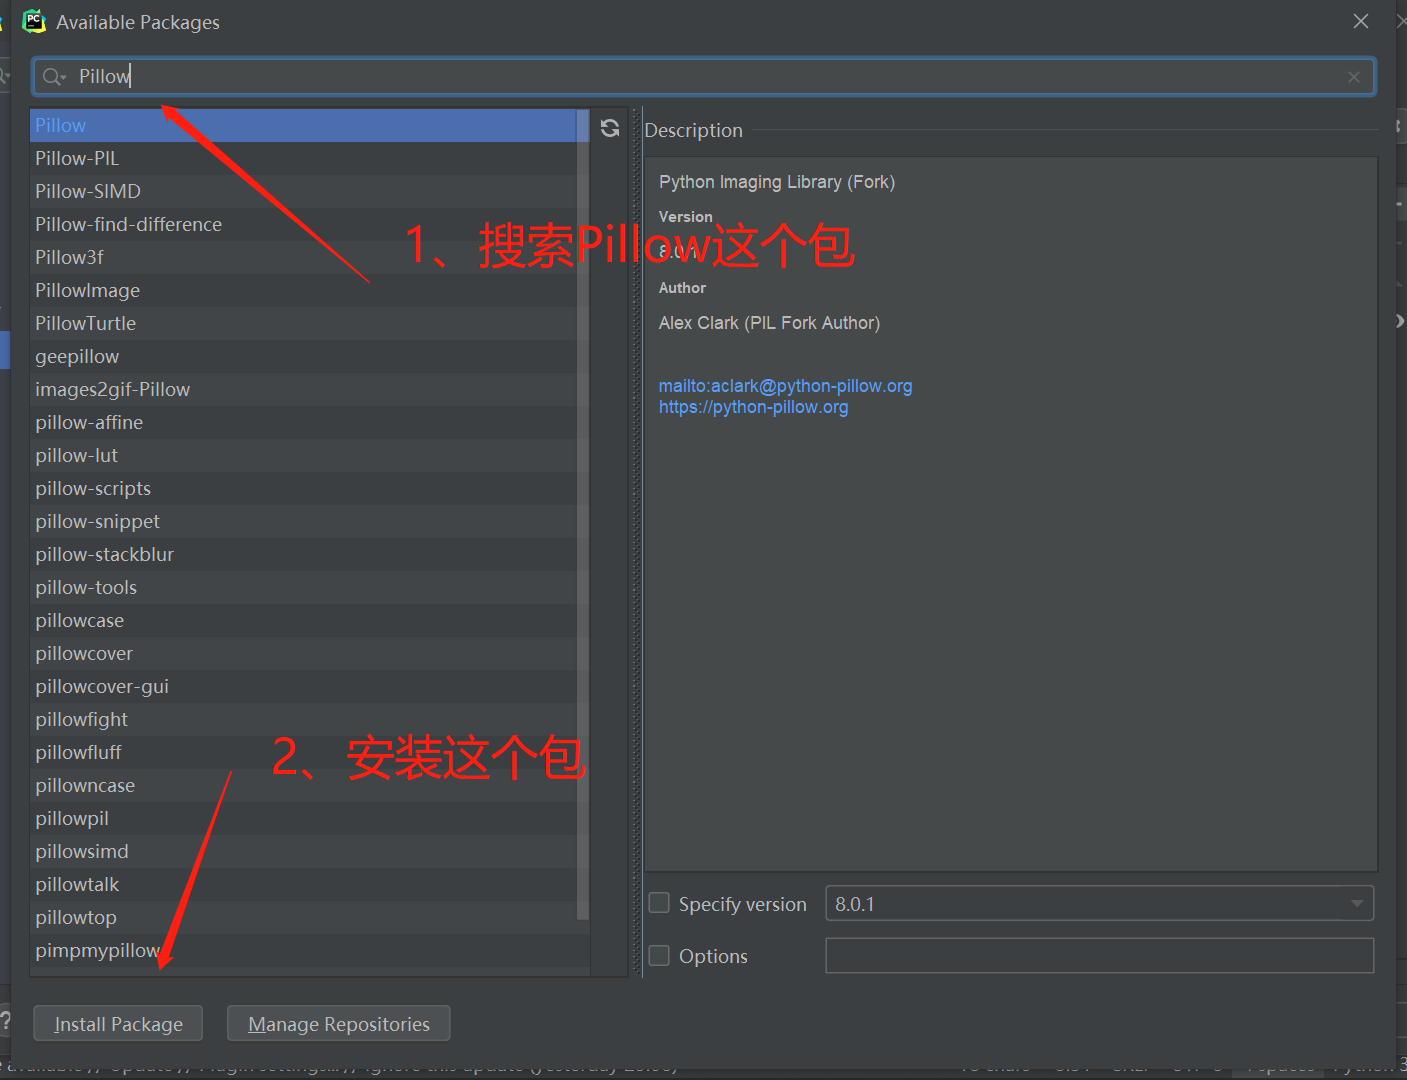The width and height of the screenshot is (1407, 1080).
Task: Visit the python-pillow.org website link
Action: pyautogui.click(x=753, y=407)
